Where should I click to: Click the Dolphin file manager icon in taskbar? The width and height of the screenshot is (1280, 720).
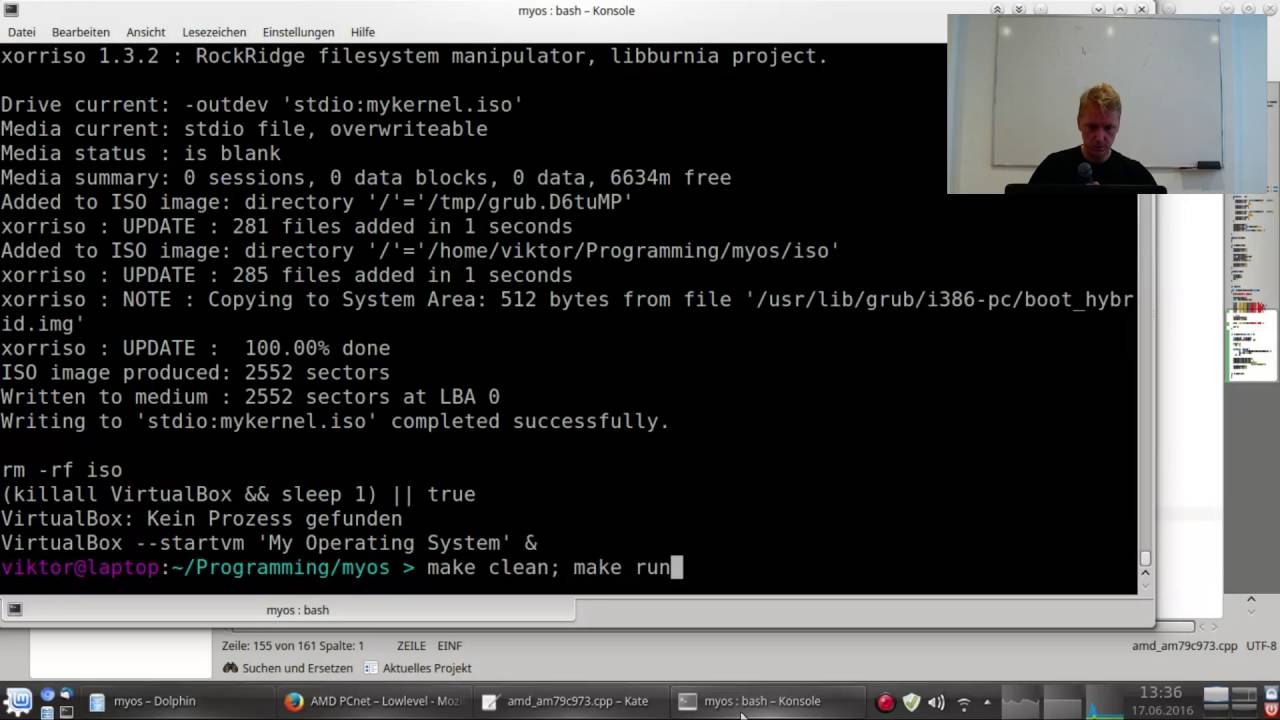tap(97, 701)
